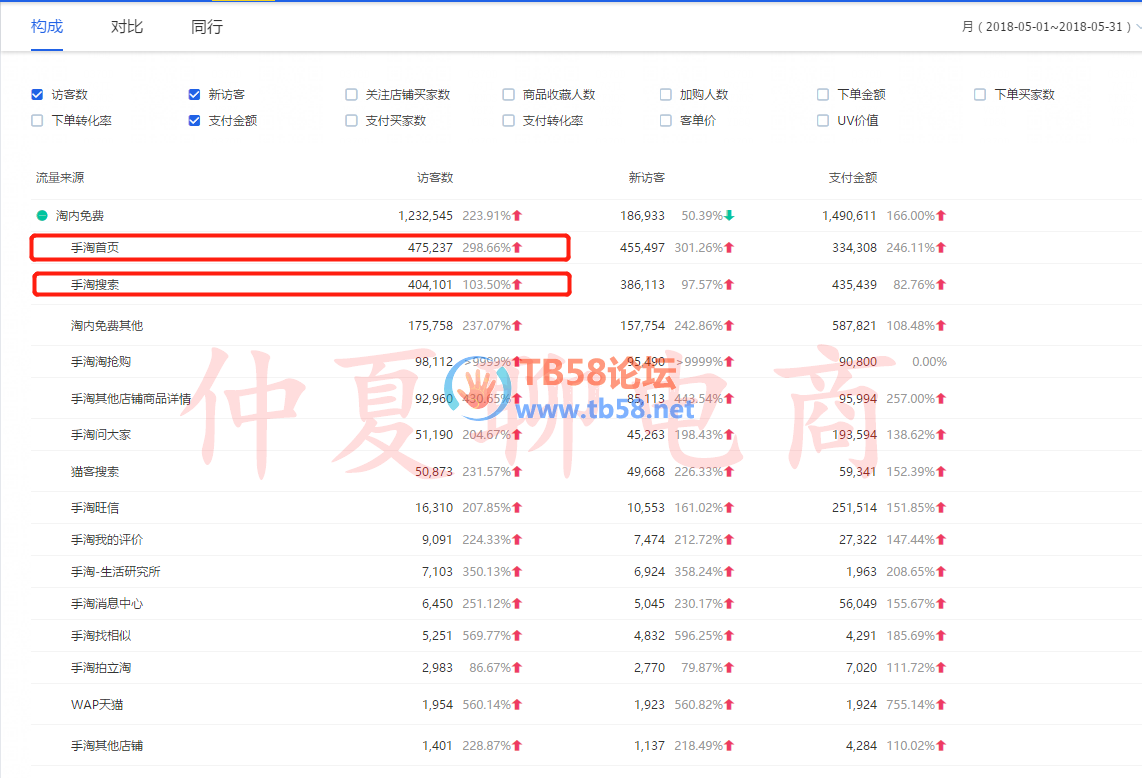Image resolution: width=1142 pixels, height=778 pixels.
Task: Collapse the 淘内免费 traffic source group
Action: point(42,215)
